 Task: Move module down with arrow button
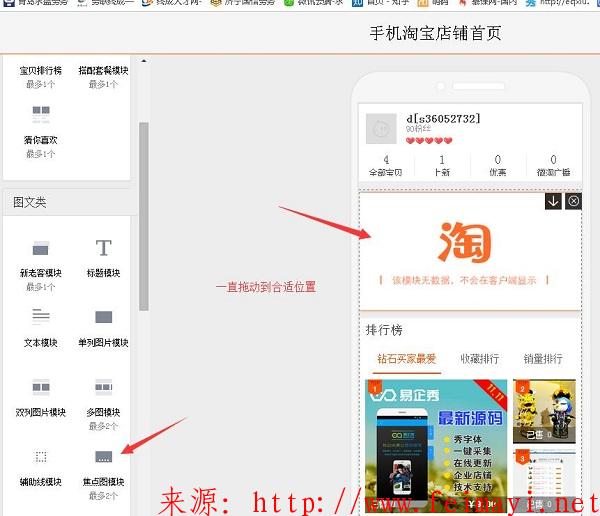[x=553, y=201]
